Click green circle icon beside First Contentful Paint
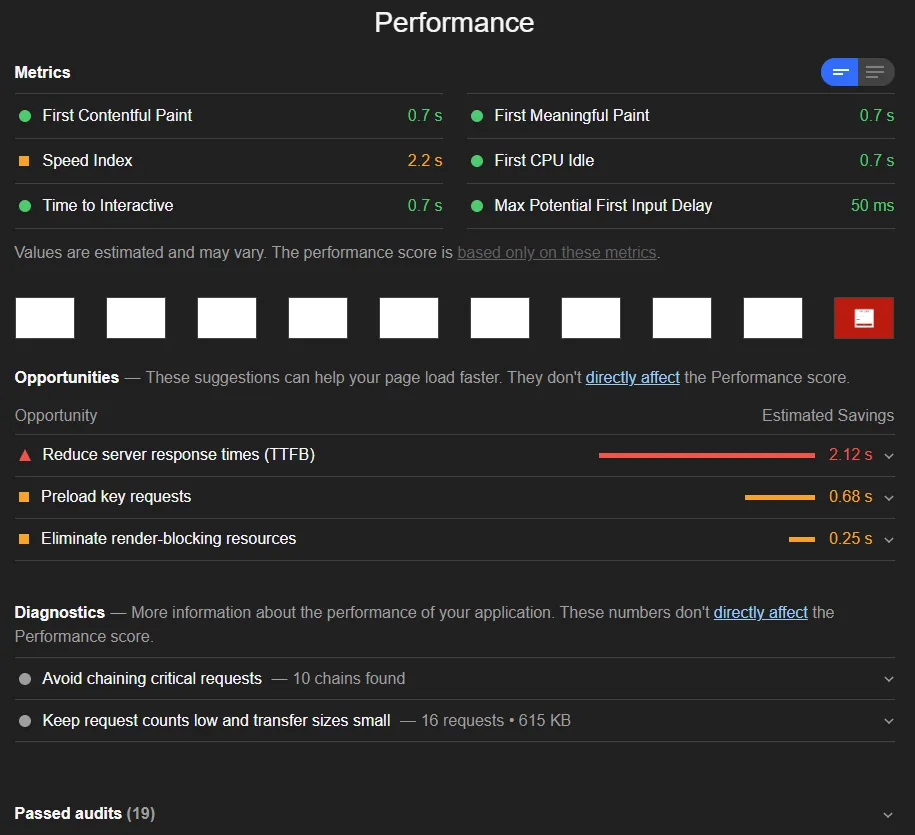The height and width of the screenshot is (835, 915). (x=25, y=116)
